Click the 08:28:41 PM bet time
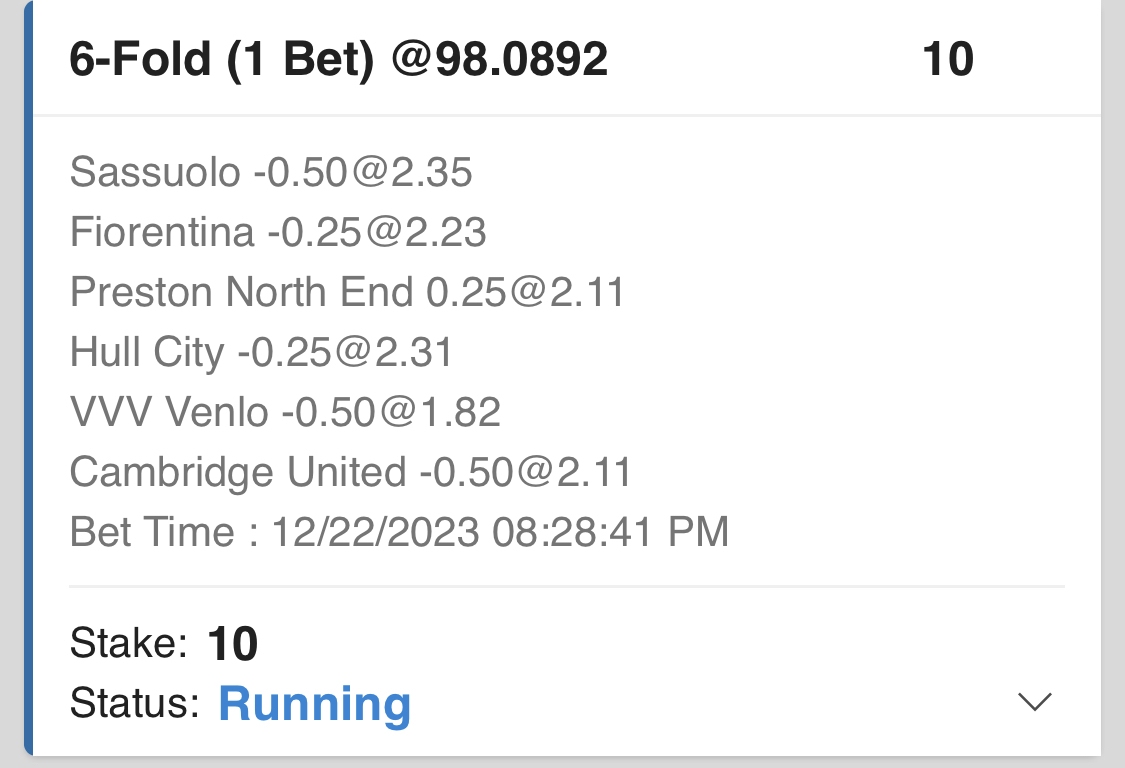 [610, 532]
